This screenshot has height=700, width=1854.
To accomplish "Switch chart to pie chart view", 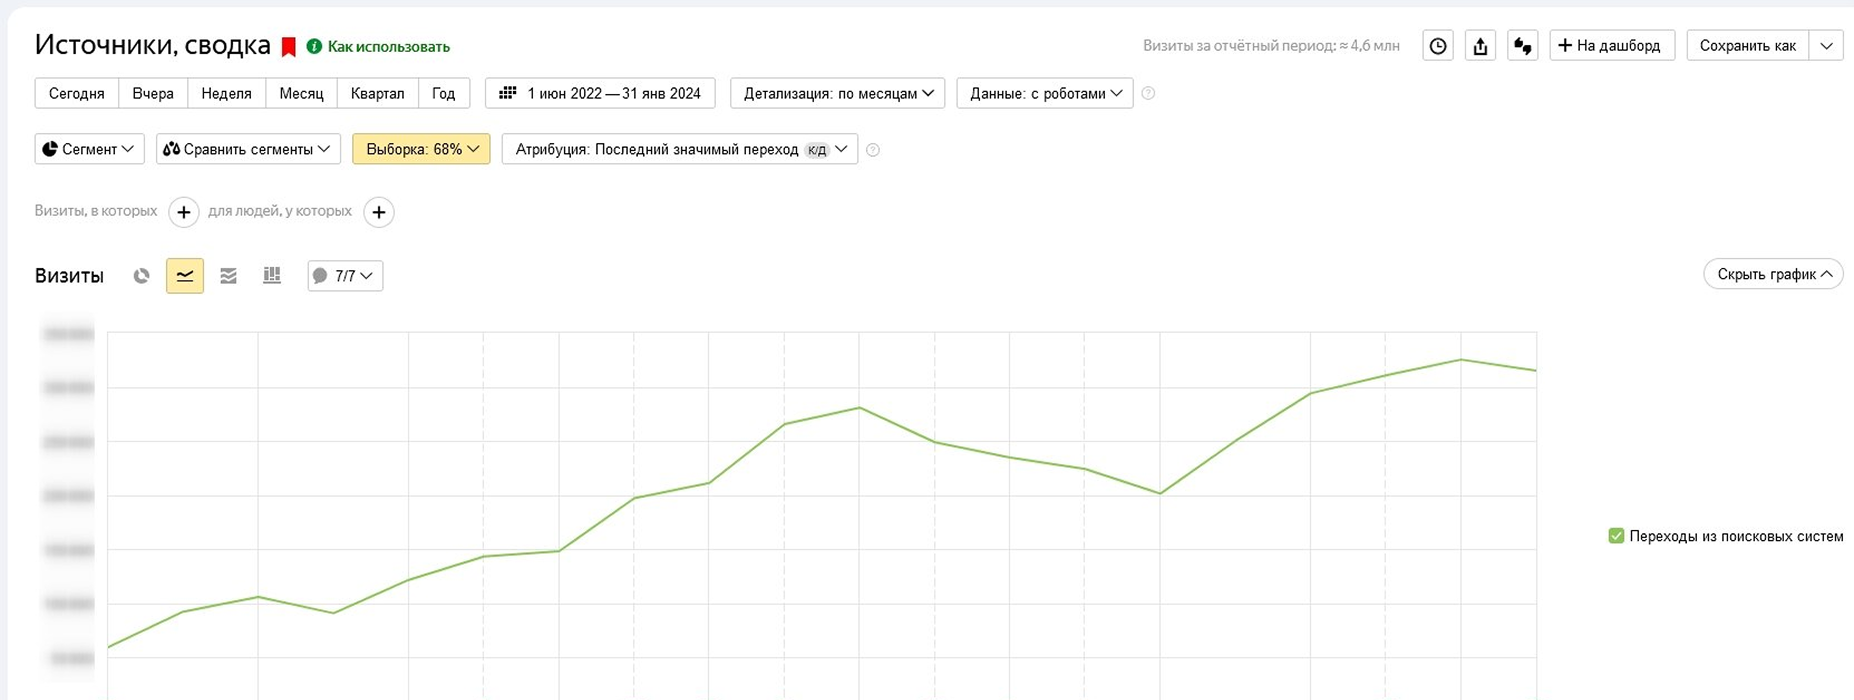I will (141, 276).
